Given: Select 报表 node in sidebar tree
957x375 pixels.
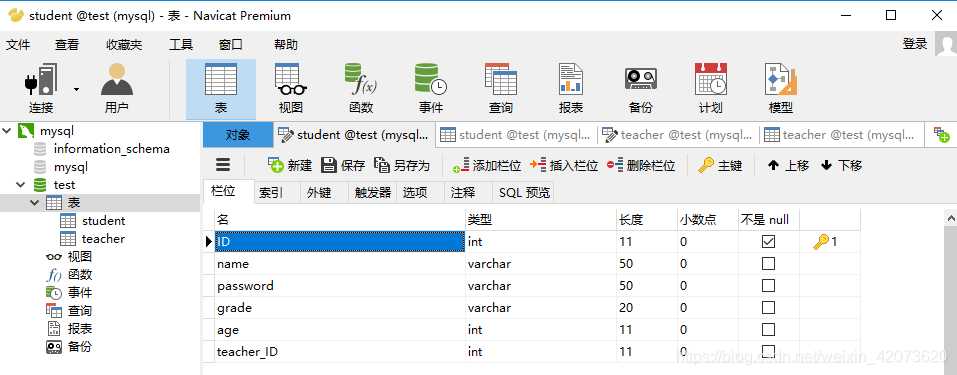Looking at the screenshot, I should [80, 329].
